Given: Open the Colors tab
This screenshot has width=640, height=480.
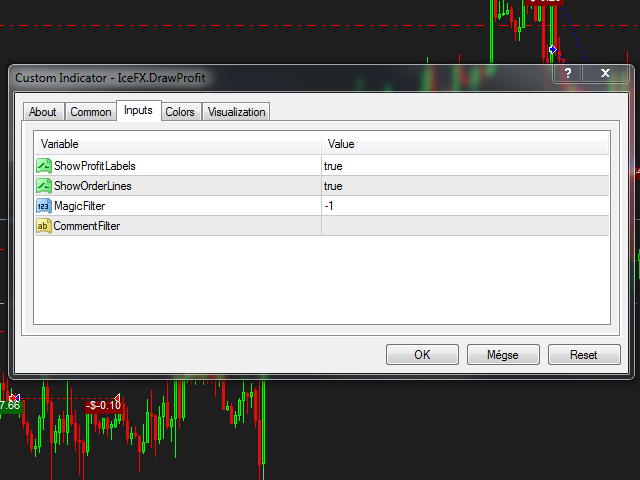Looking at the screenshot, I should (180, 112).
